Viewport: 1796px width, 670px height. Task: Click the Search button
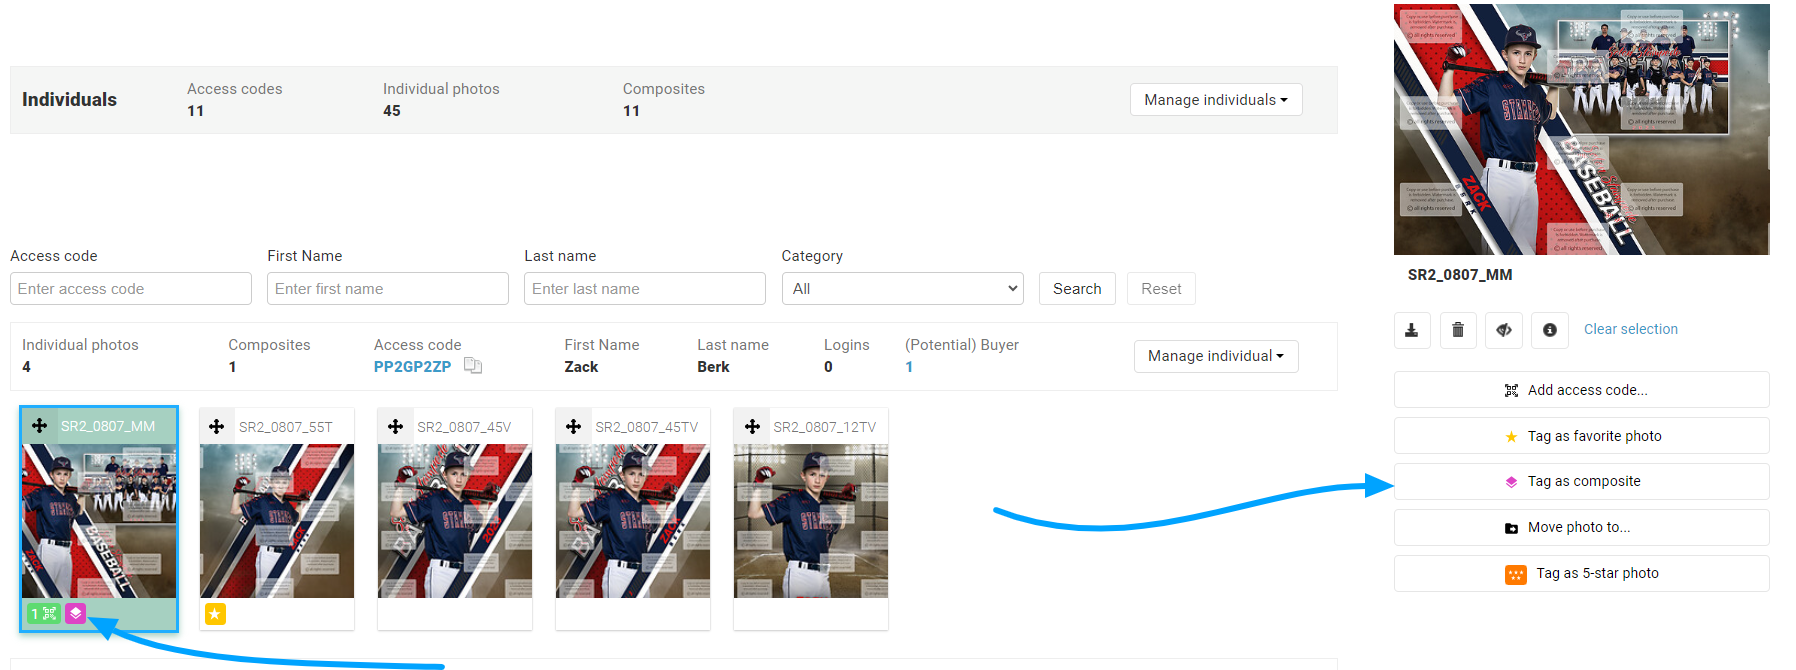[1077, 289]
